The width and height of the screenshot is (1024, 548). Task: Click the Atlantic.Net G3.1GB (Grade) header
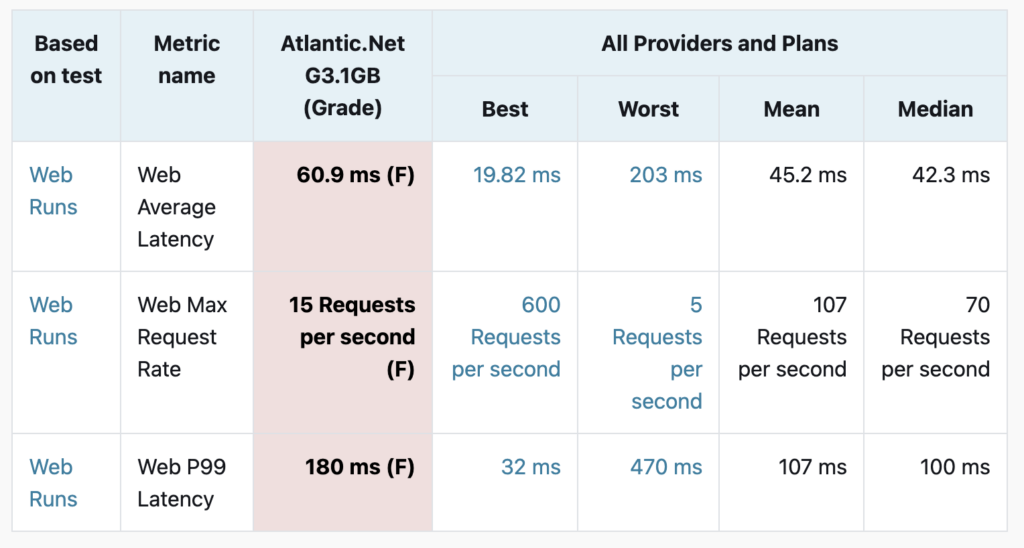(343, 76)
